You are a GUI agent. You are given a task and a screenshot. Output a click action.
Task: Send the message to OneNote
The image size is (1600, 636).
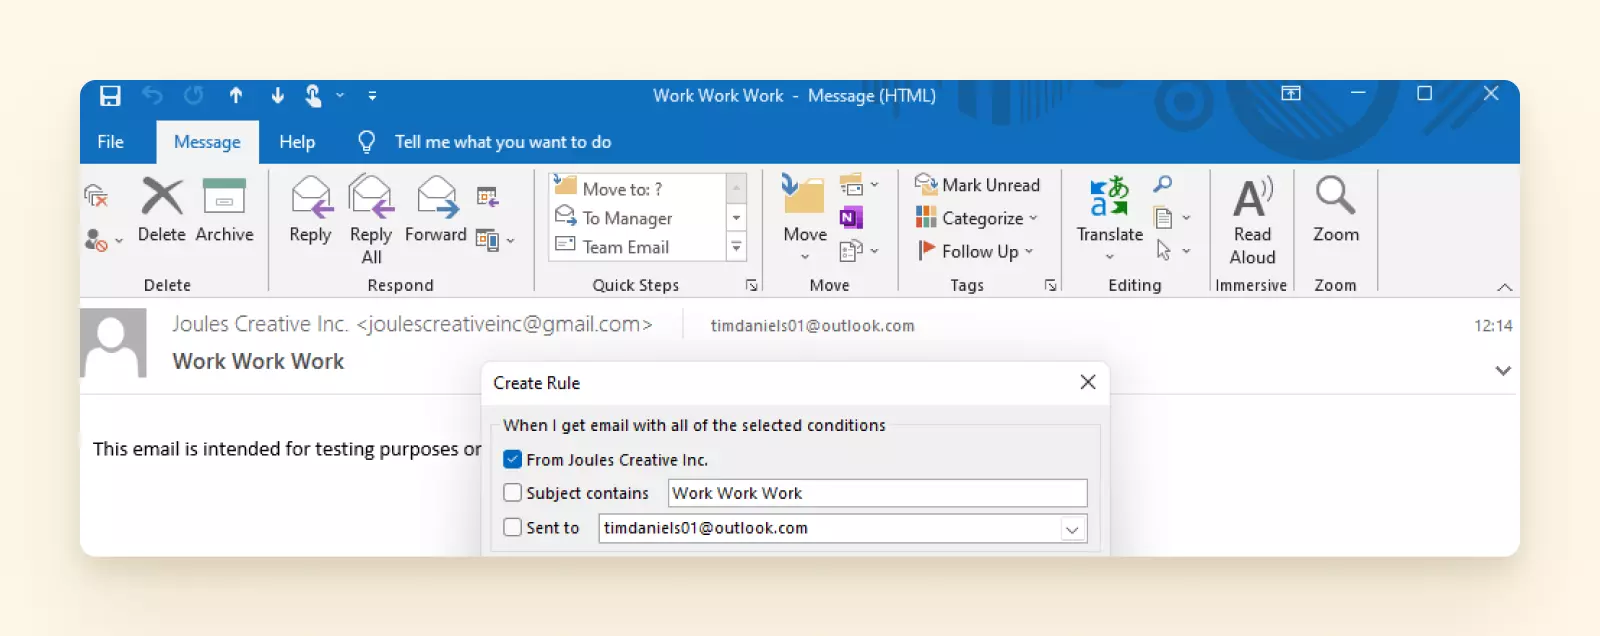pos(851,218)
